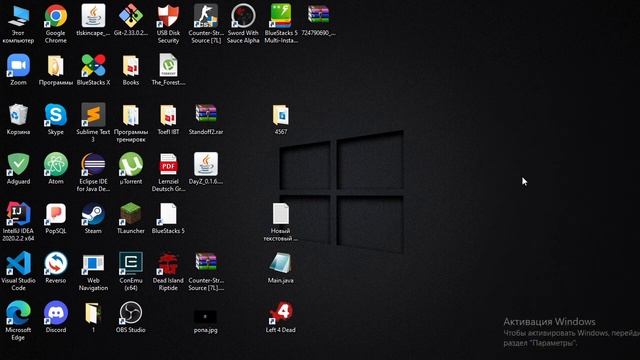640x360 pixels.
Task: Select the pona.jpg image thumbnail
Action: (x=206, y=317)
